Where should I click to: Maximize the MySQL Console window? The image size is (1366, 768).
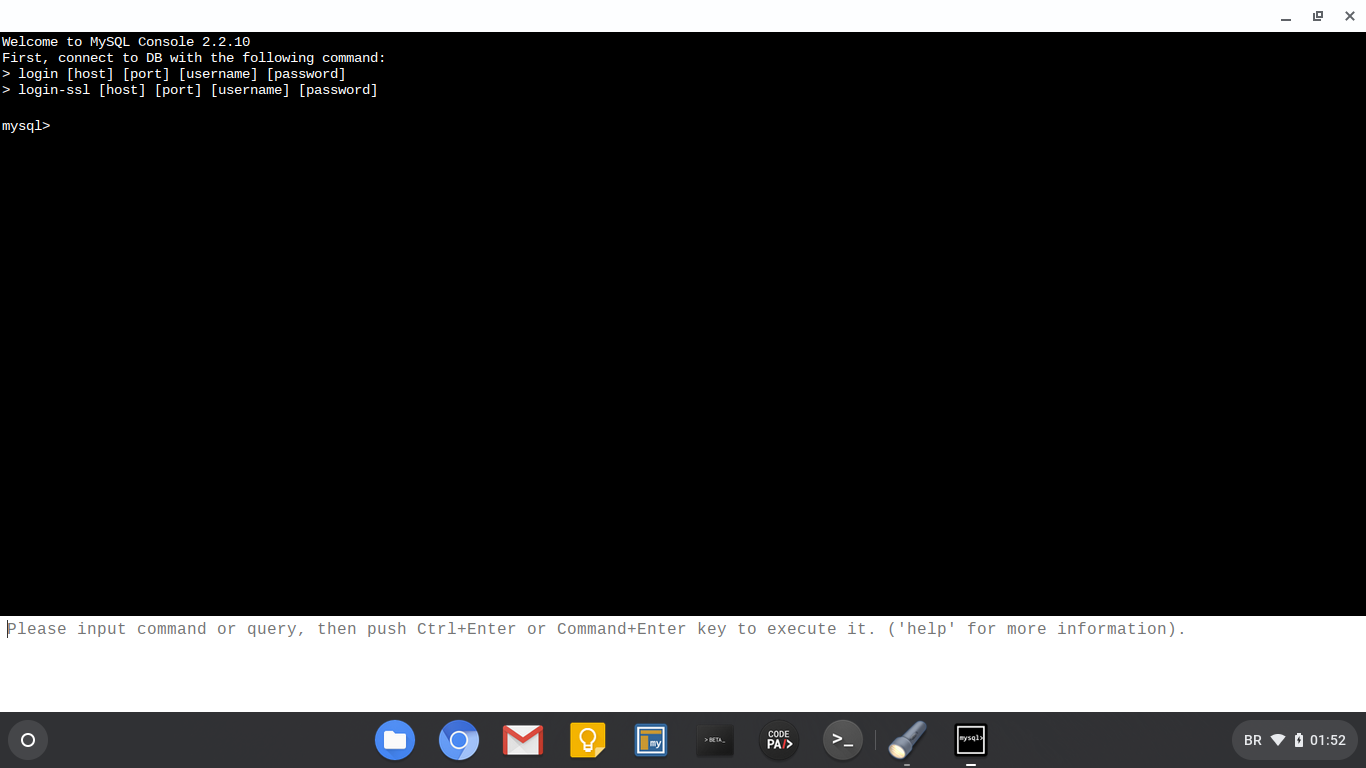[x=1318, y=16]
